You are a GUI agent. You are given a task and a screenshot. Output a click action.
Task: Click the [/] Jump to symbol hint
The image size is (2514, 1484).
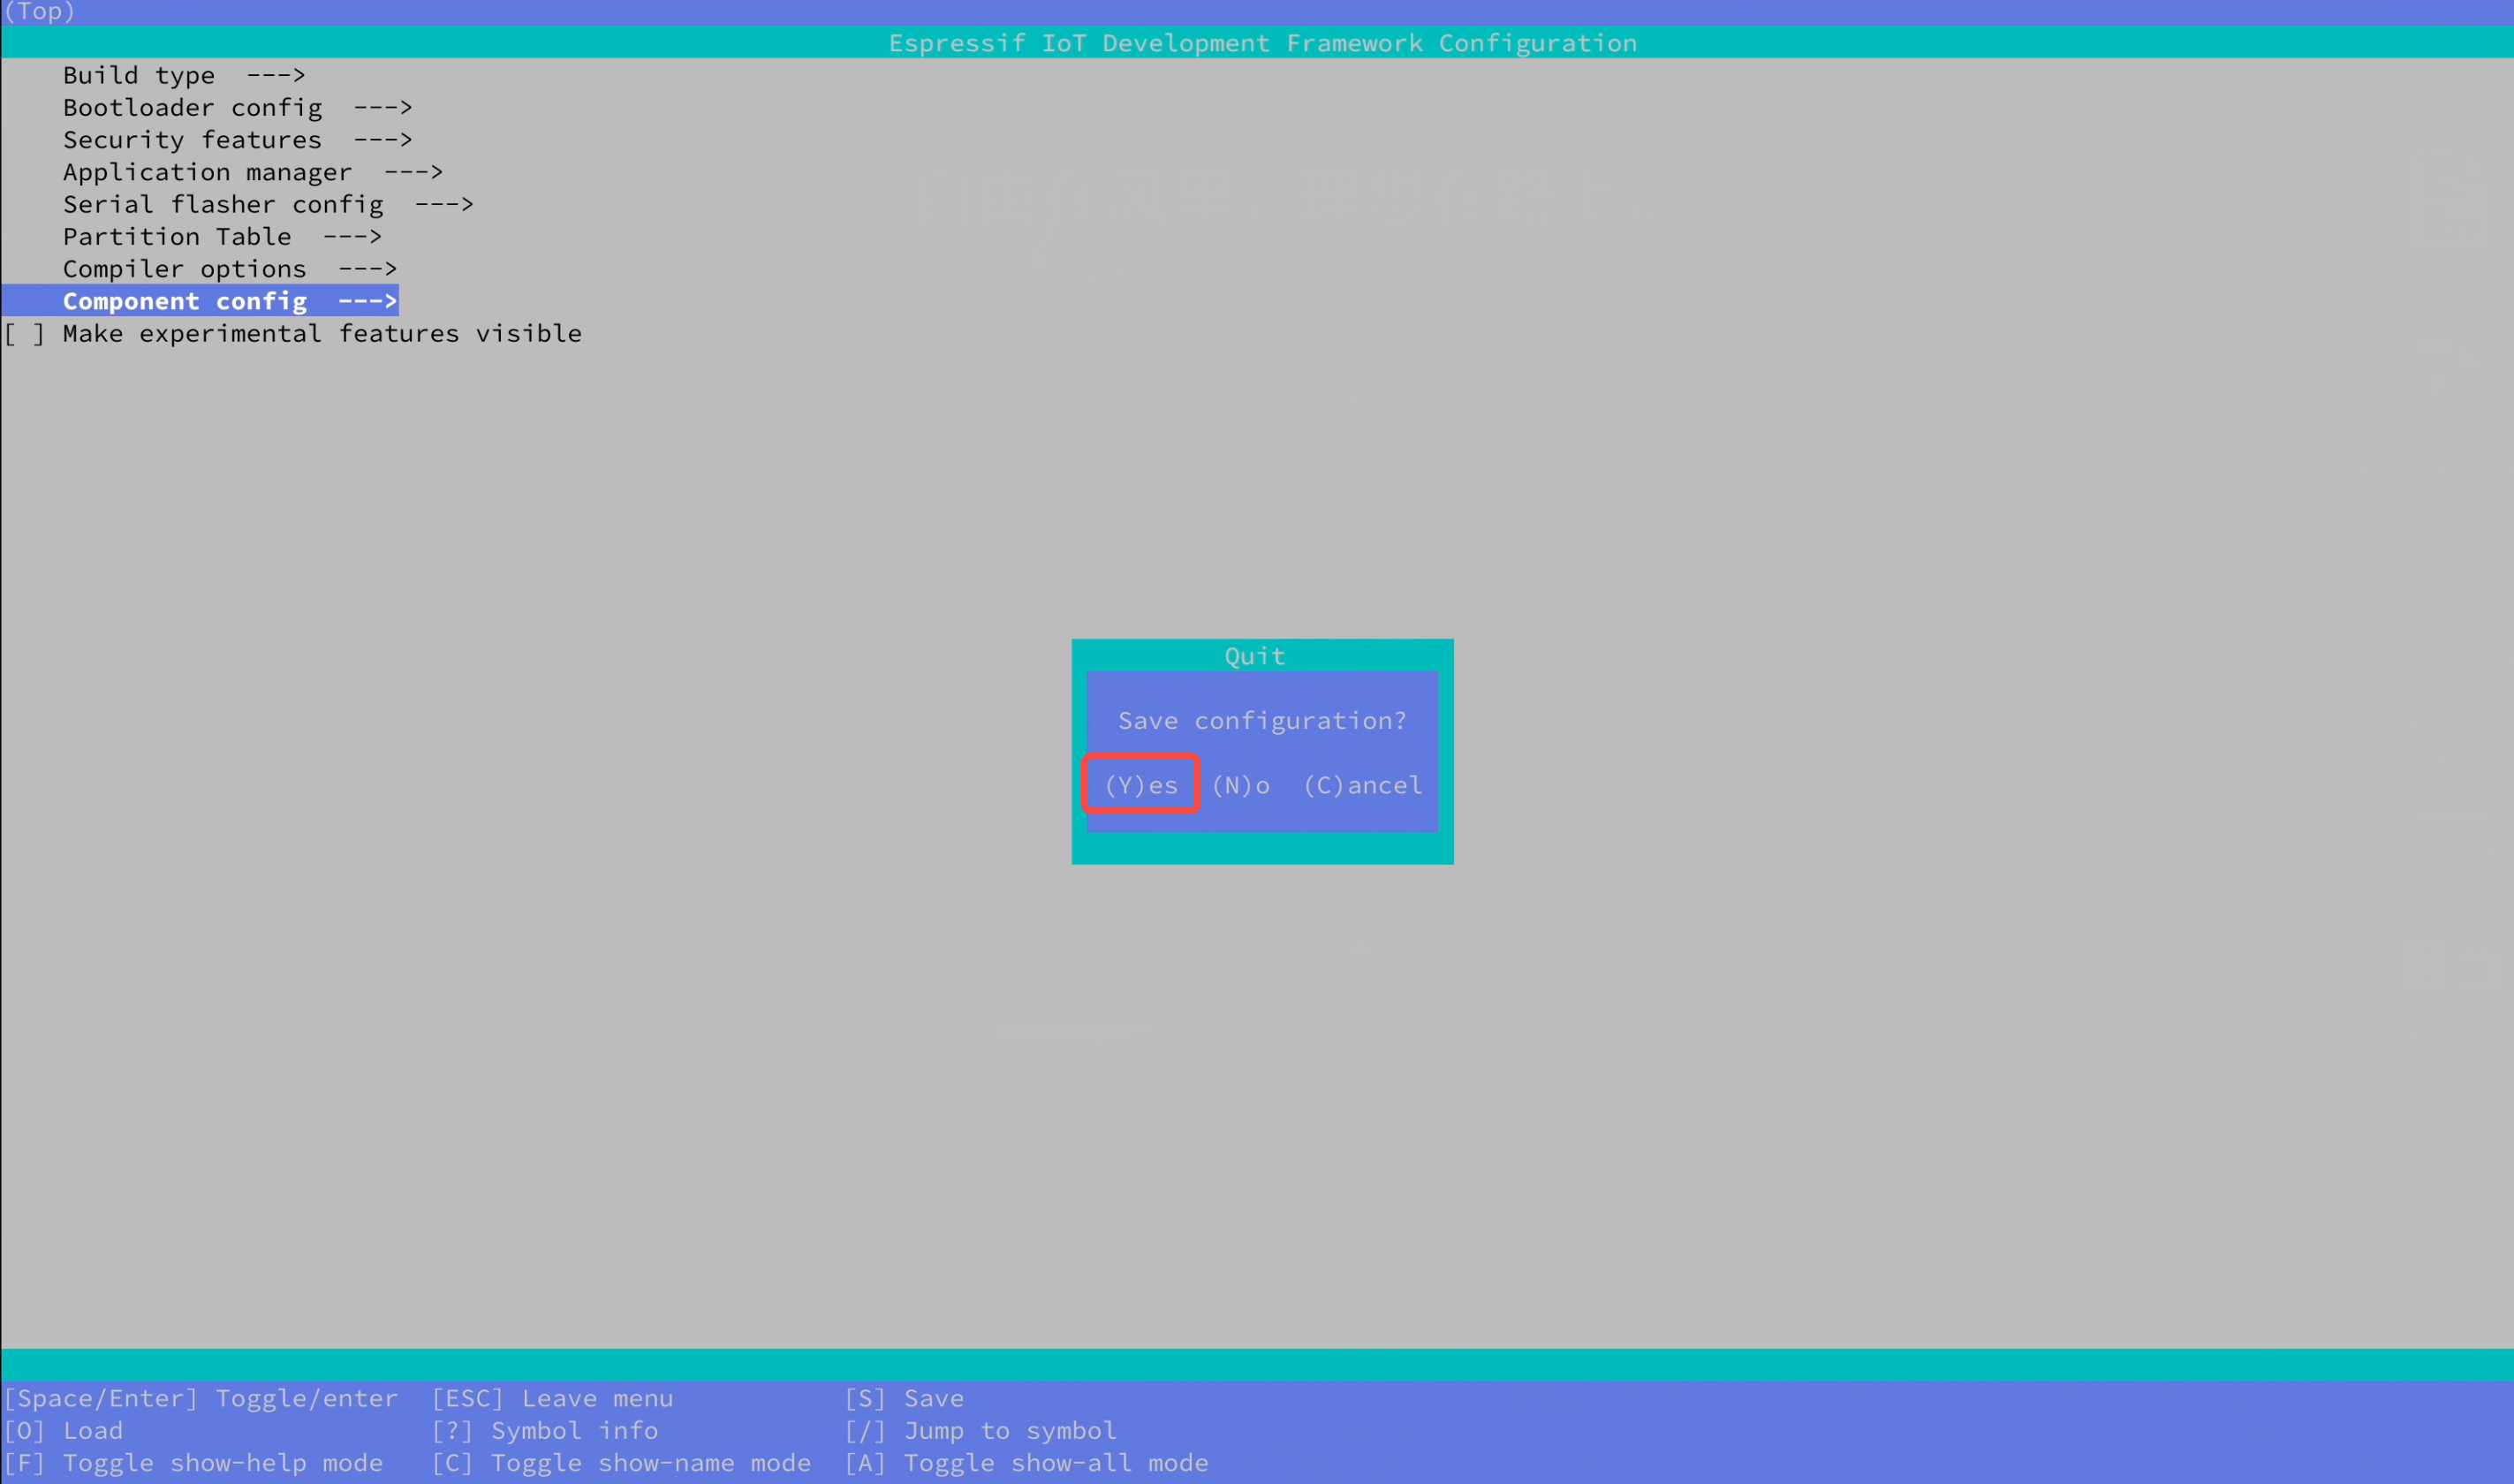tap(980, 1430)
